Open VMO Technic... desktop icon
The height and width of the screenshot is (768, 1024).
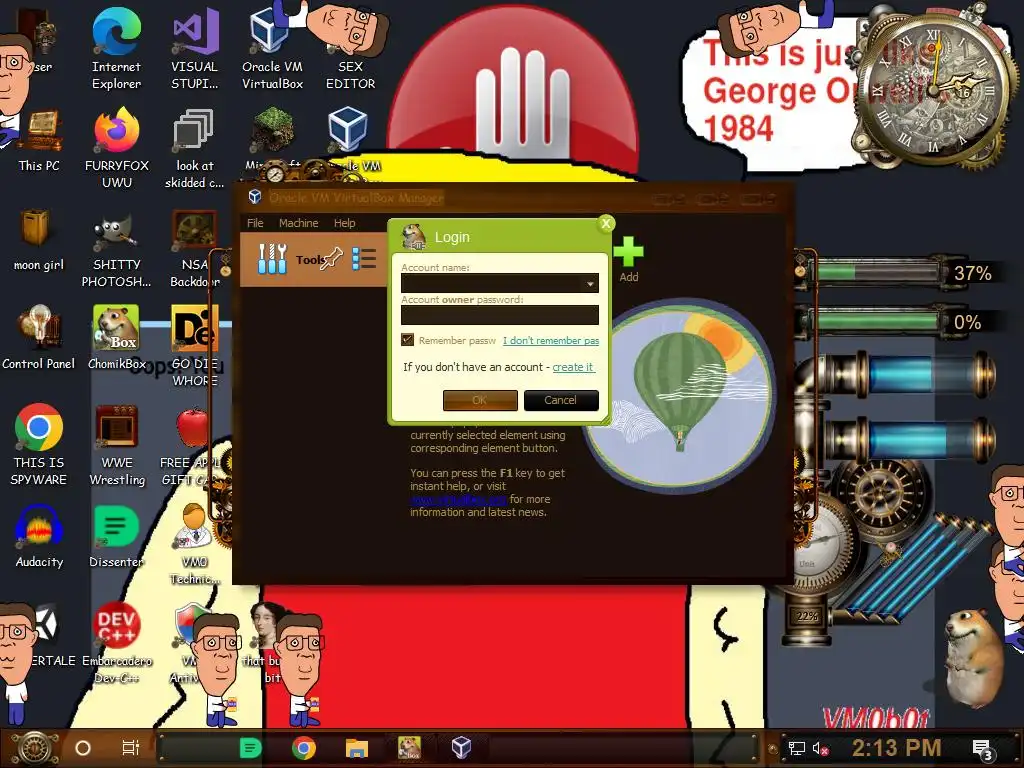(x=195, y=545)
